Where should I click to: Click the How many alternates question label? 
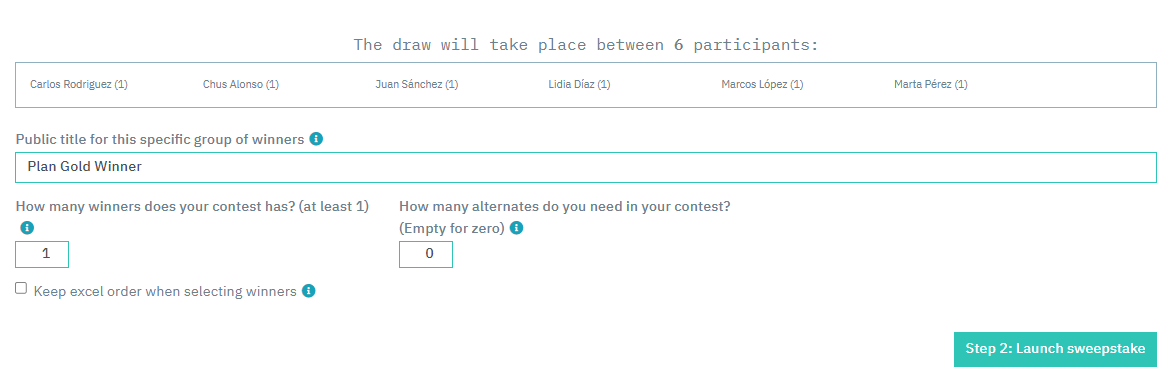point(565,217)
